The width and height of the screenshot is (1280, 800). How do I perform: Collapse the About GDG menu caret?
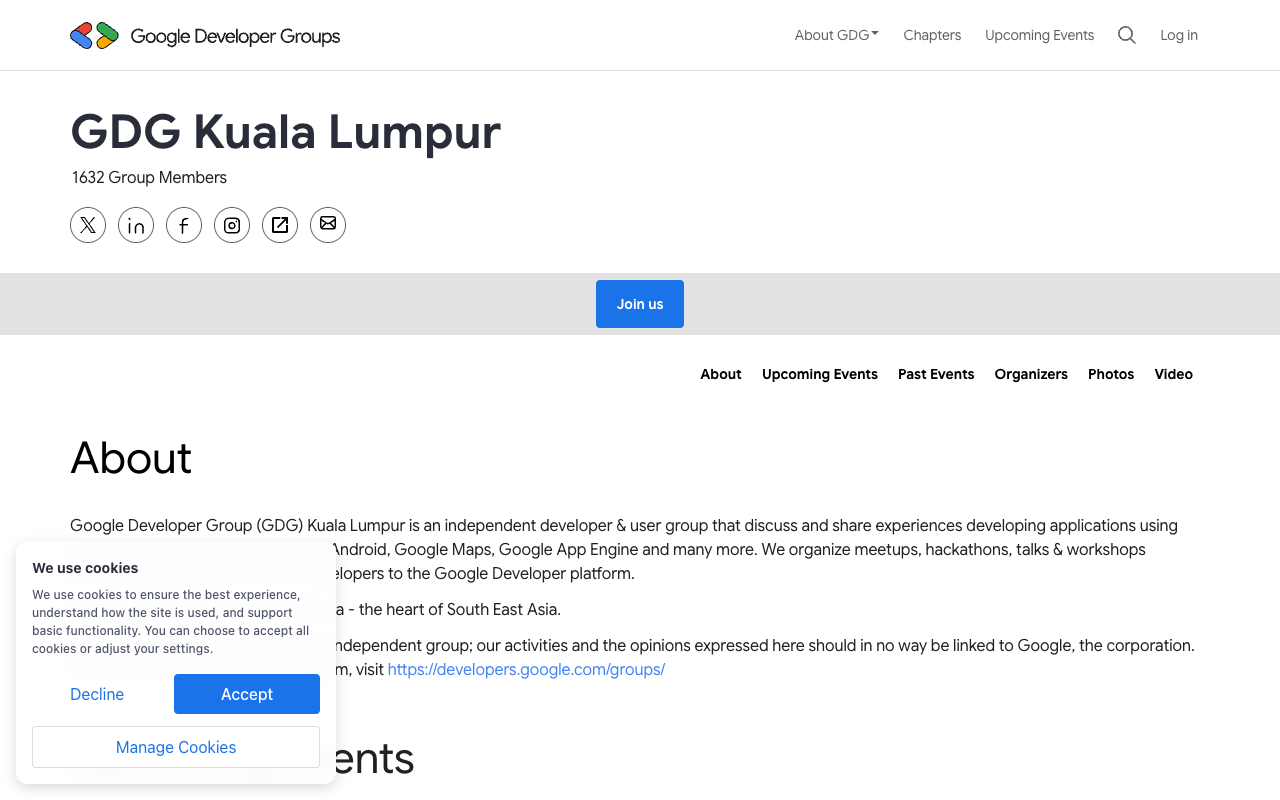pyautogui.click(x=875, y=33)
